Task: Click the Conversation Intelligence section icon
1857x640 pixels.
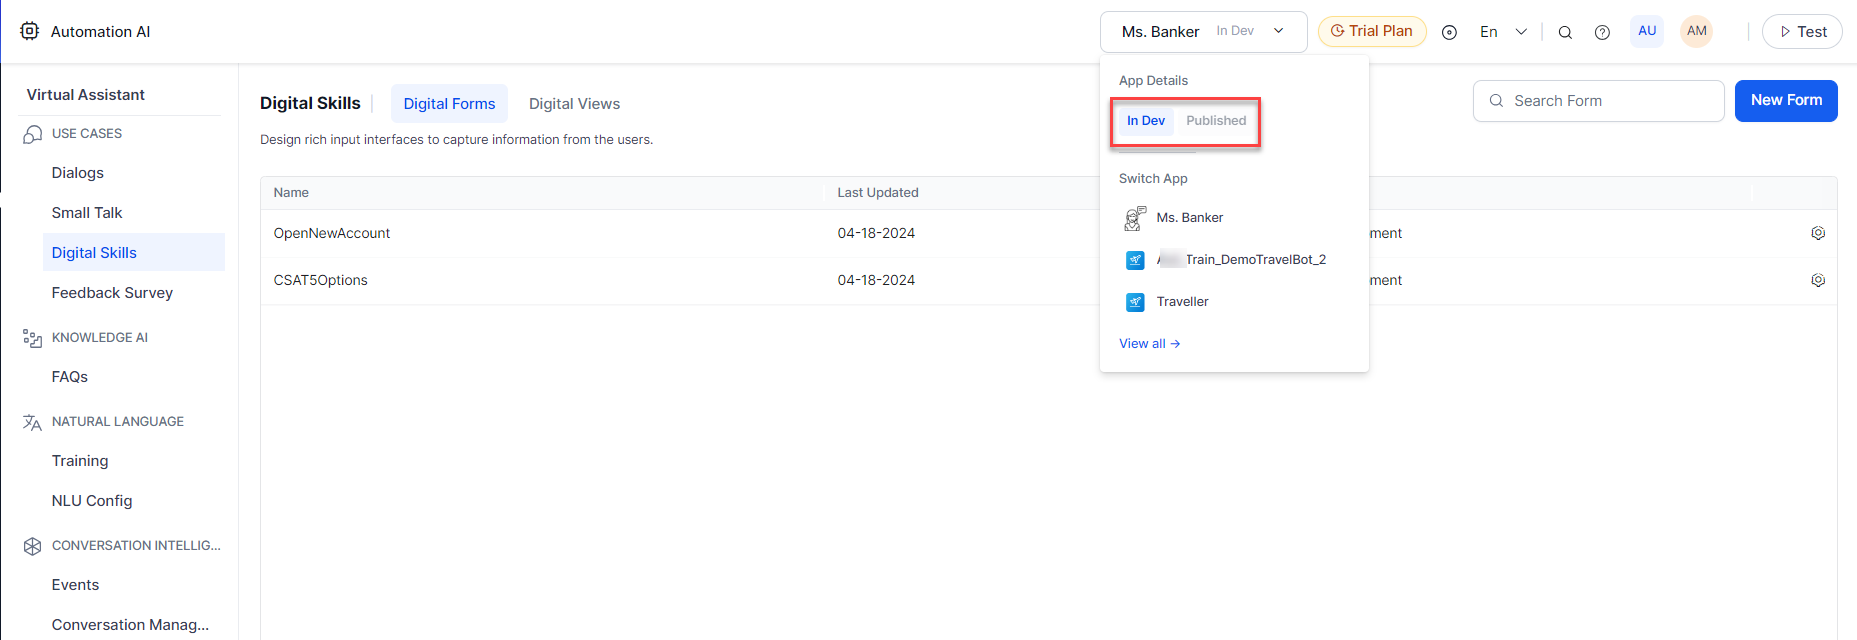Action: click(x=32, y=546)
